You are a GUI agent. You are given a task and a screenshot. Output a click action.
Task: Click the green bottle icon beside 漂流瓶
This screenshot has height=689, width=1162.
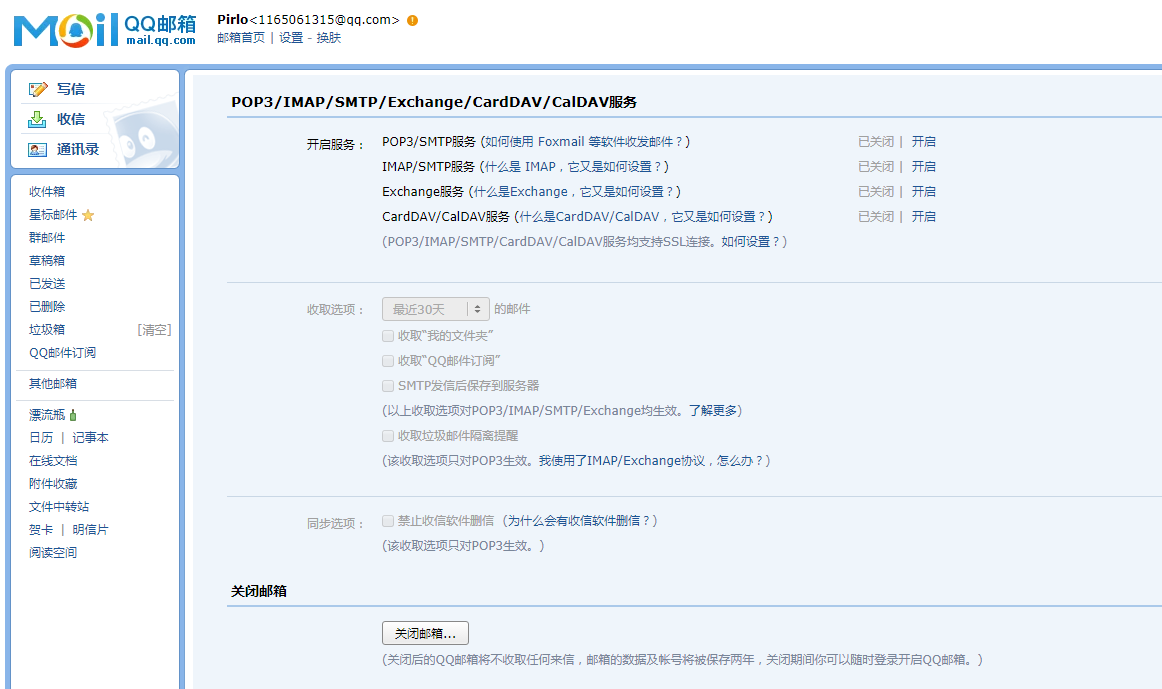pos(73,415)
